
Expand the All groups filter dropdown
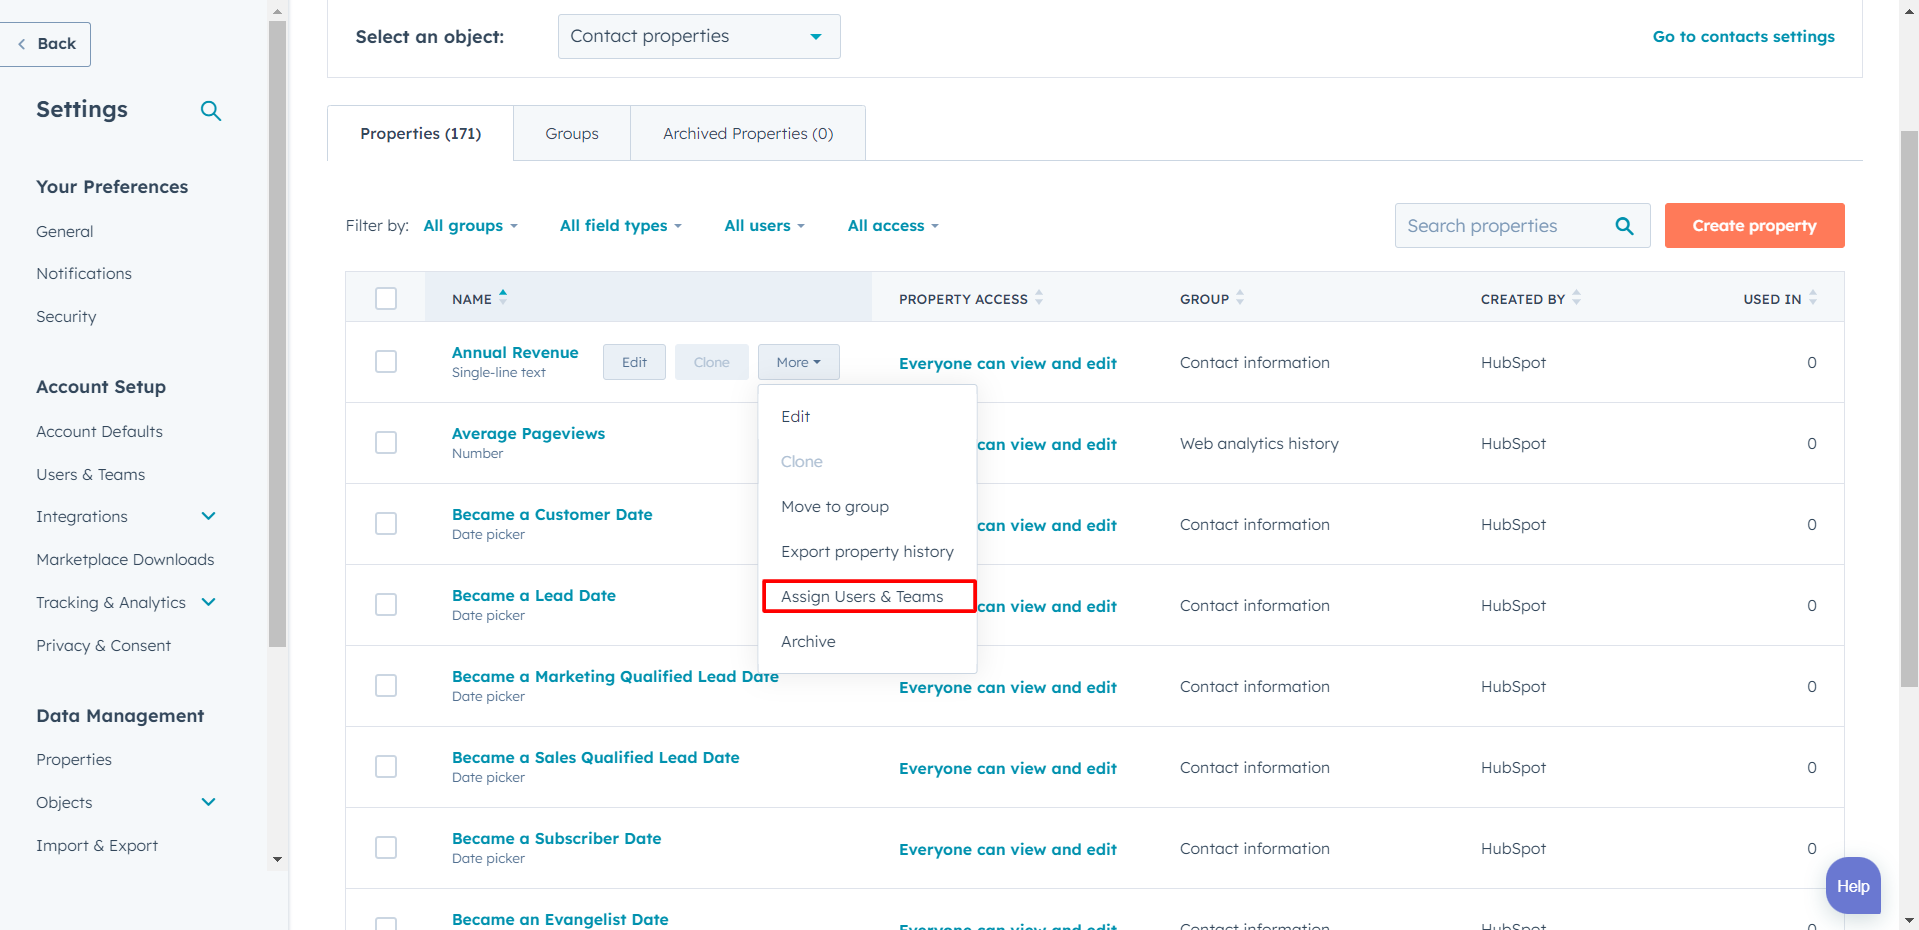coord(470,225)
